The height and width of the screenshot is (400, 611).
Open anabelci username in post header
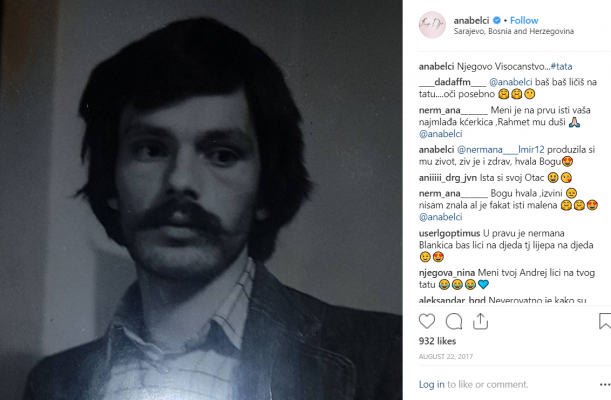coord(471,20)
